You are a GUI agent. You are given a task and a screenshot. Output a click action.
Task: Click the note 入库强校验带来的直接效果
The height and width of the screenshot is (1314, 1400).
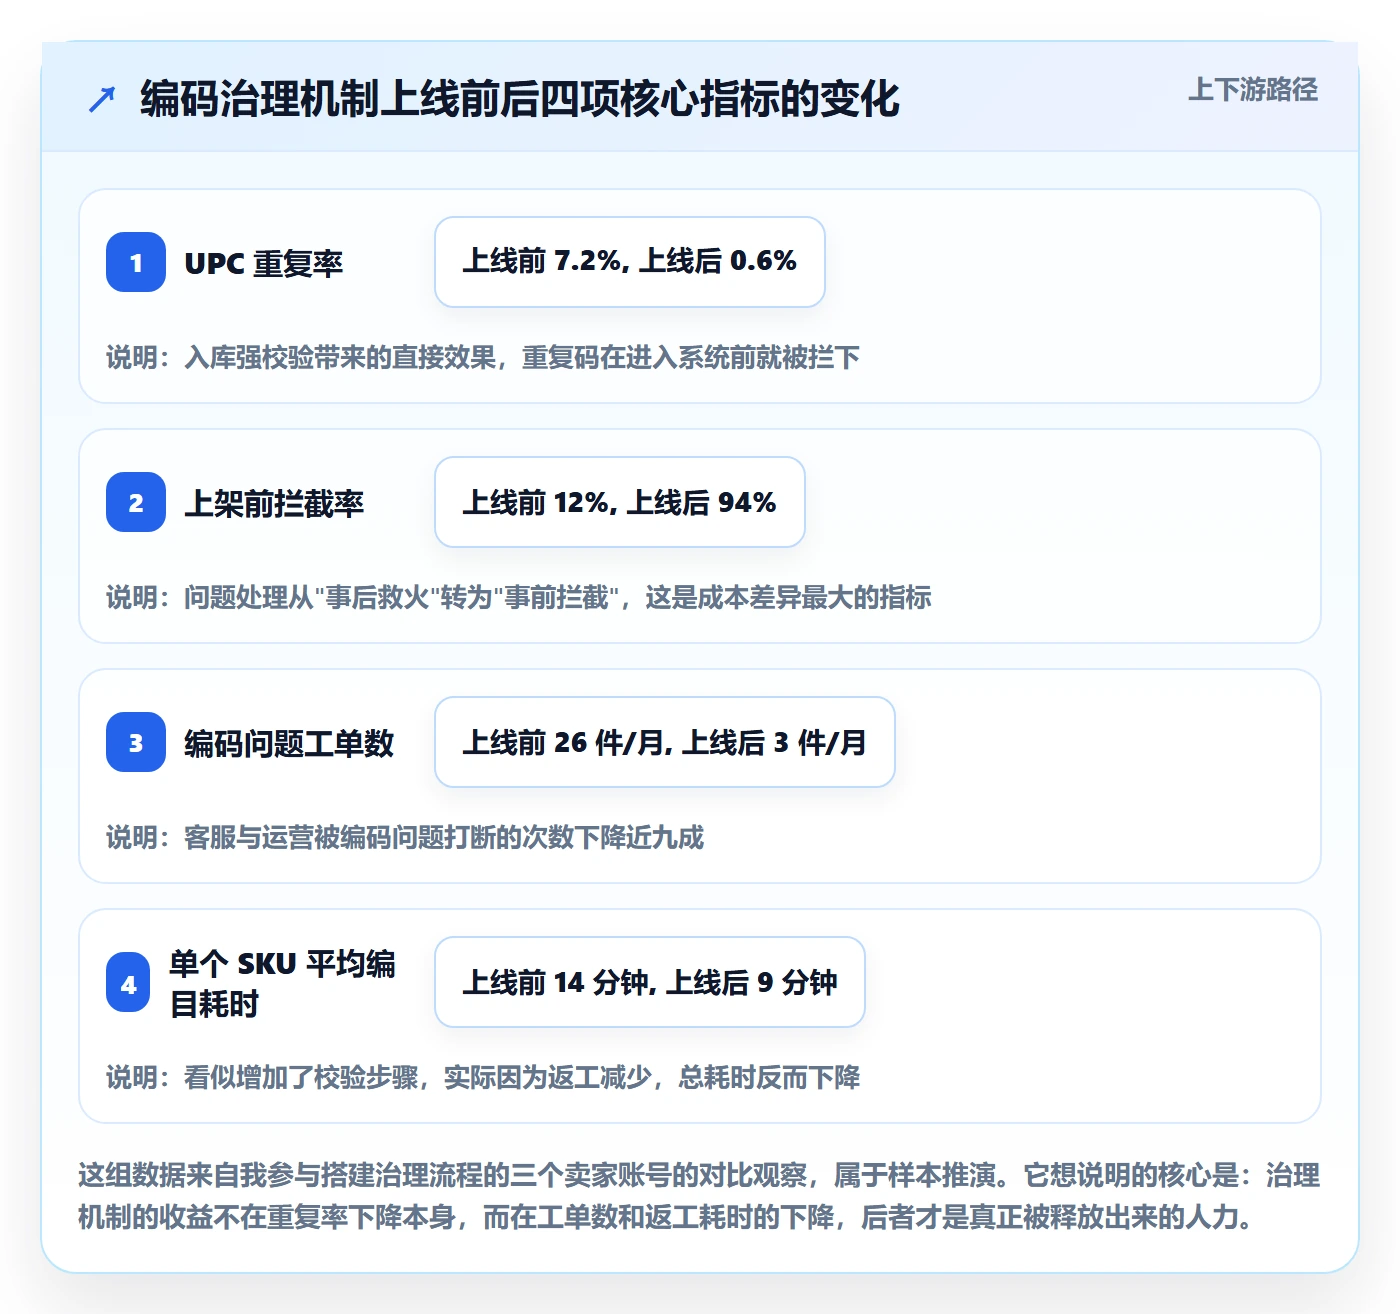click(483, 357)
